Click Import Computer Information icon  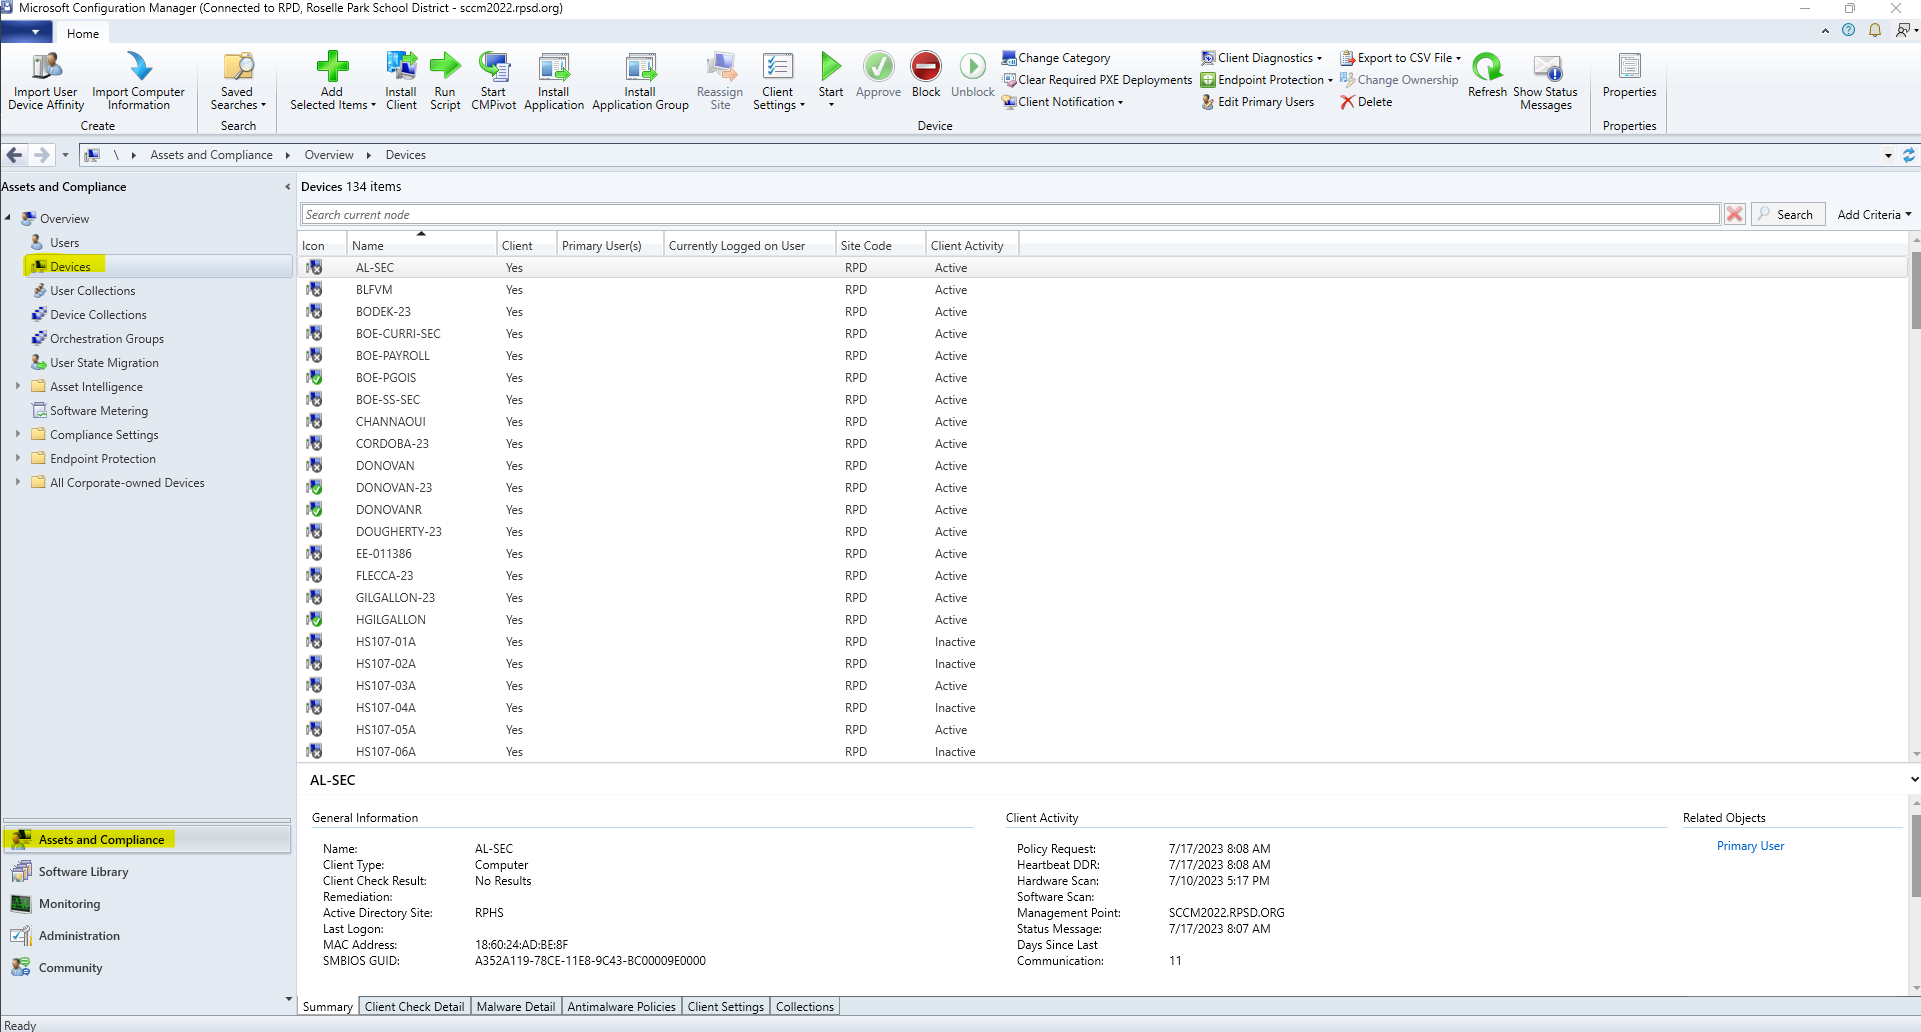tap(139, 67)
